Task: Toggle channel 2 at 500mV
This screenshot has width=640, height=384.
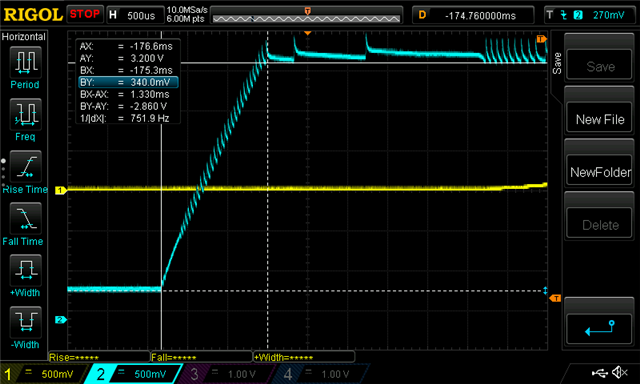Action: pyautogui.click(x=133, y=374)
